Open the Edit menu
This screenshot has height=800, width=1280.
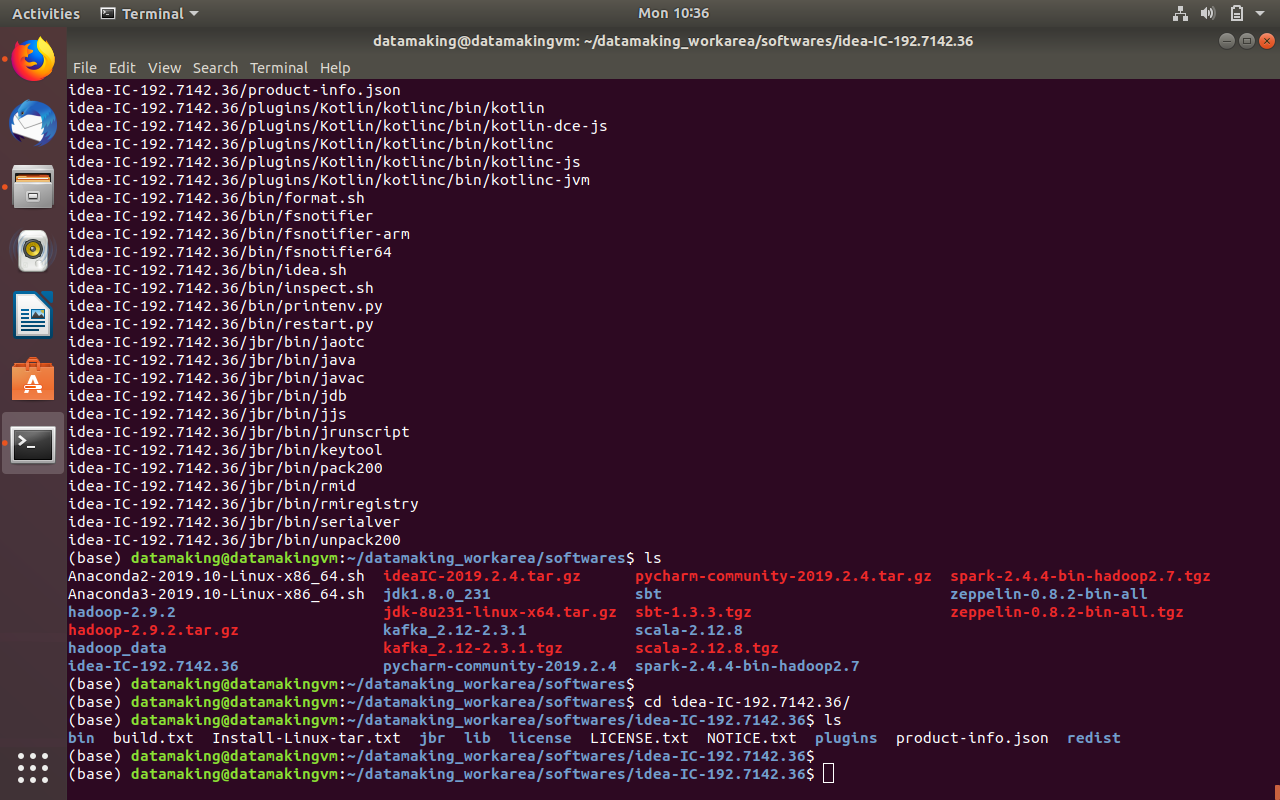[122, 68]
